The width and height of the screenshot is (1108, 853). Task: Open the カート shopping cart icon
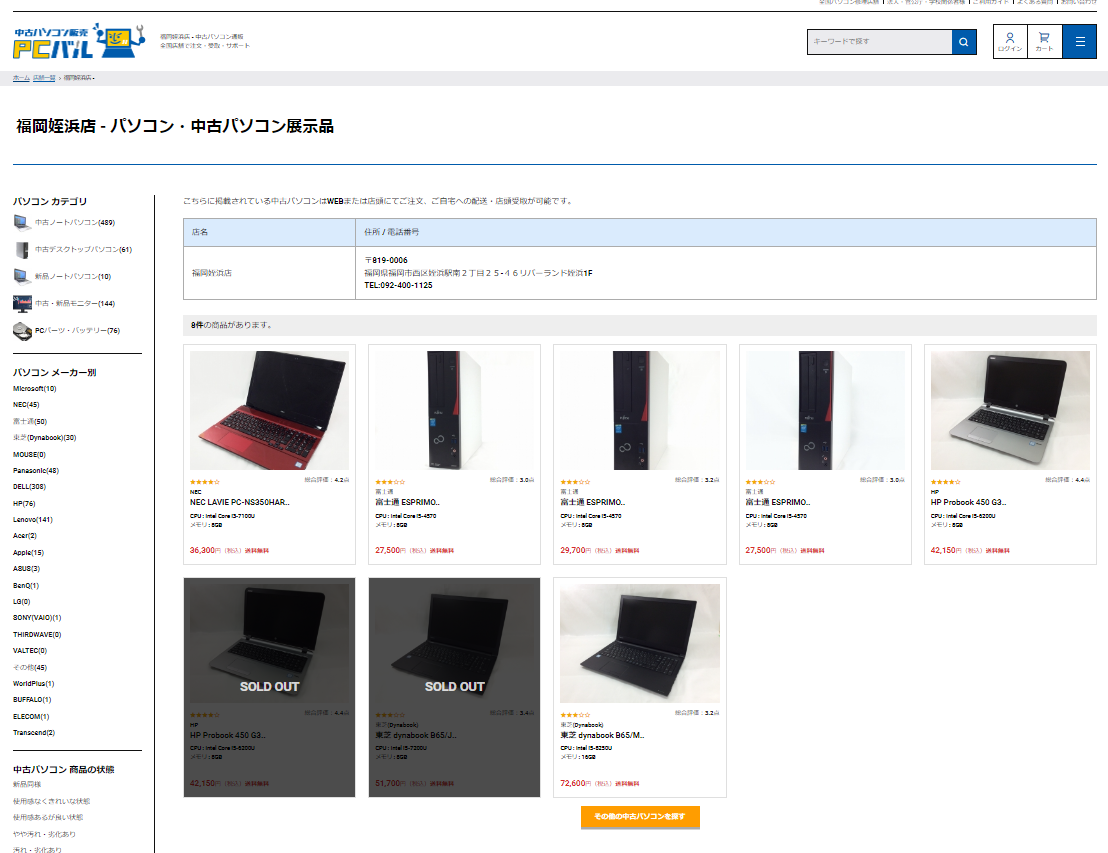1044,42
